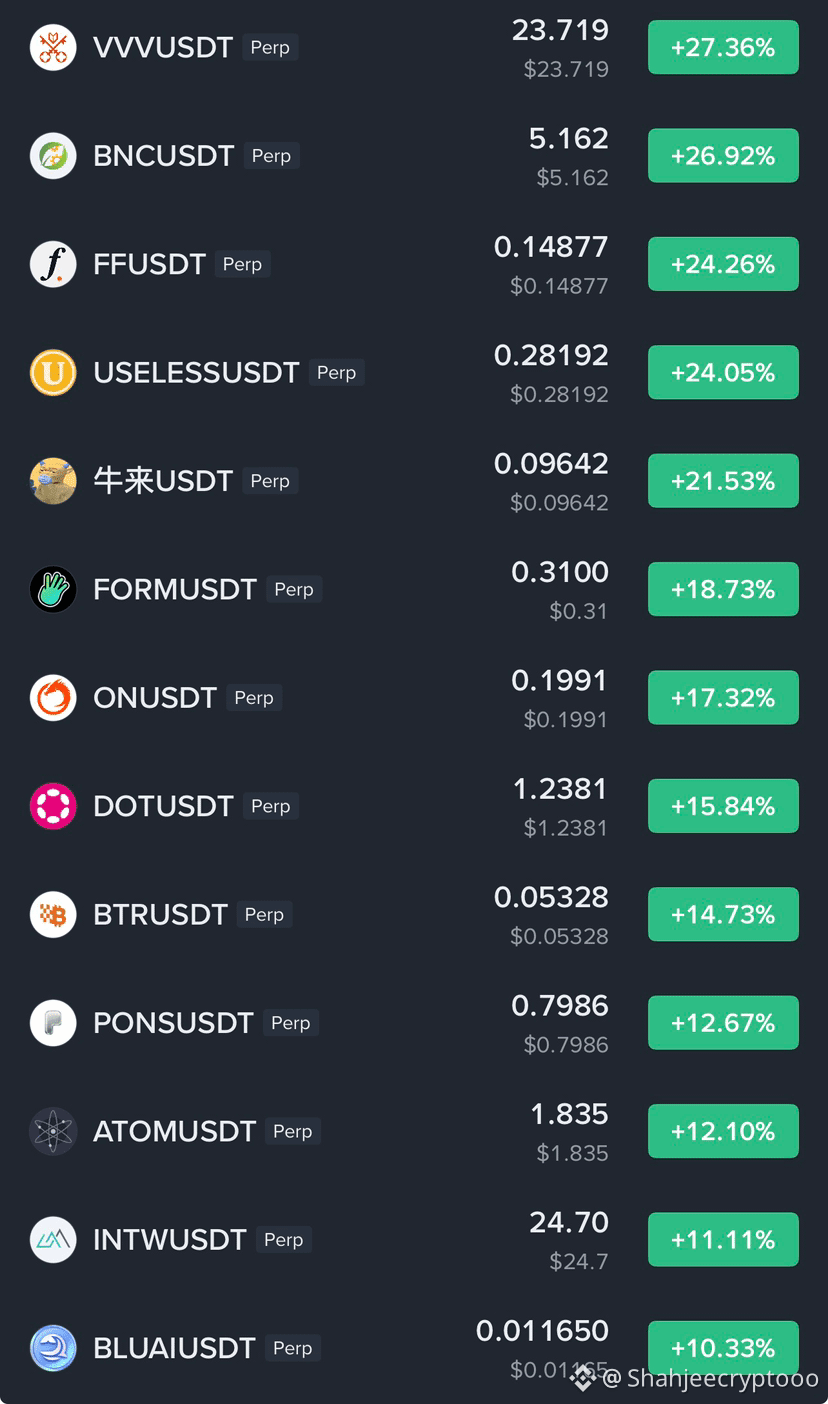This screenshot has width=828, height=1404.
Task: Click the PONSUSDT coin icon
Action: pos(53,1023)
